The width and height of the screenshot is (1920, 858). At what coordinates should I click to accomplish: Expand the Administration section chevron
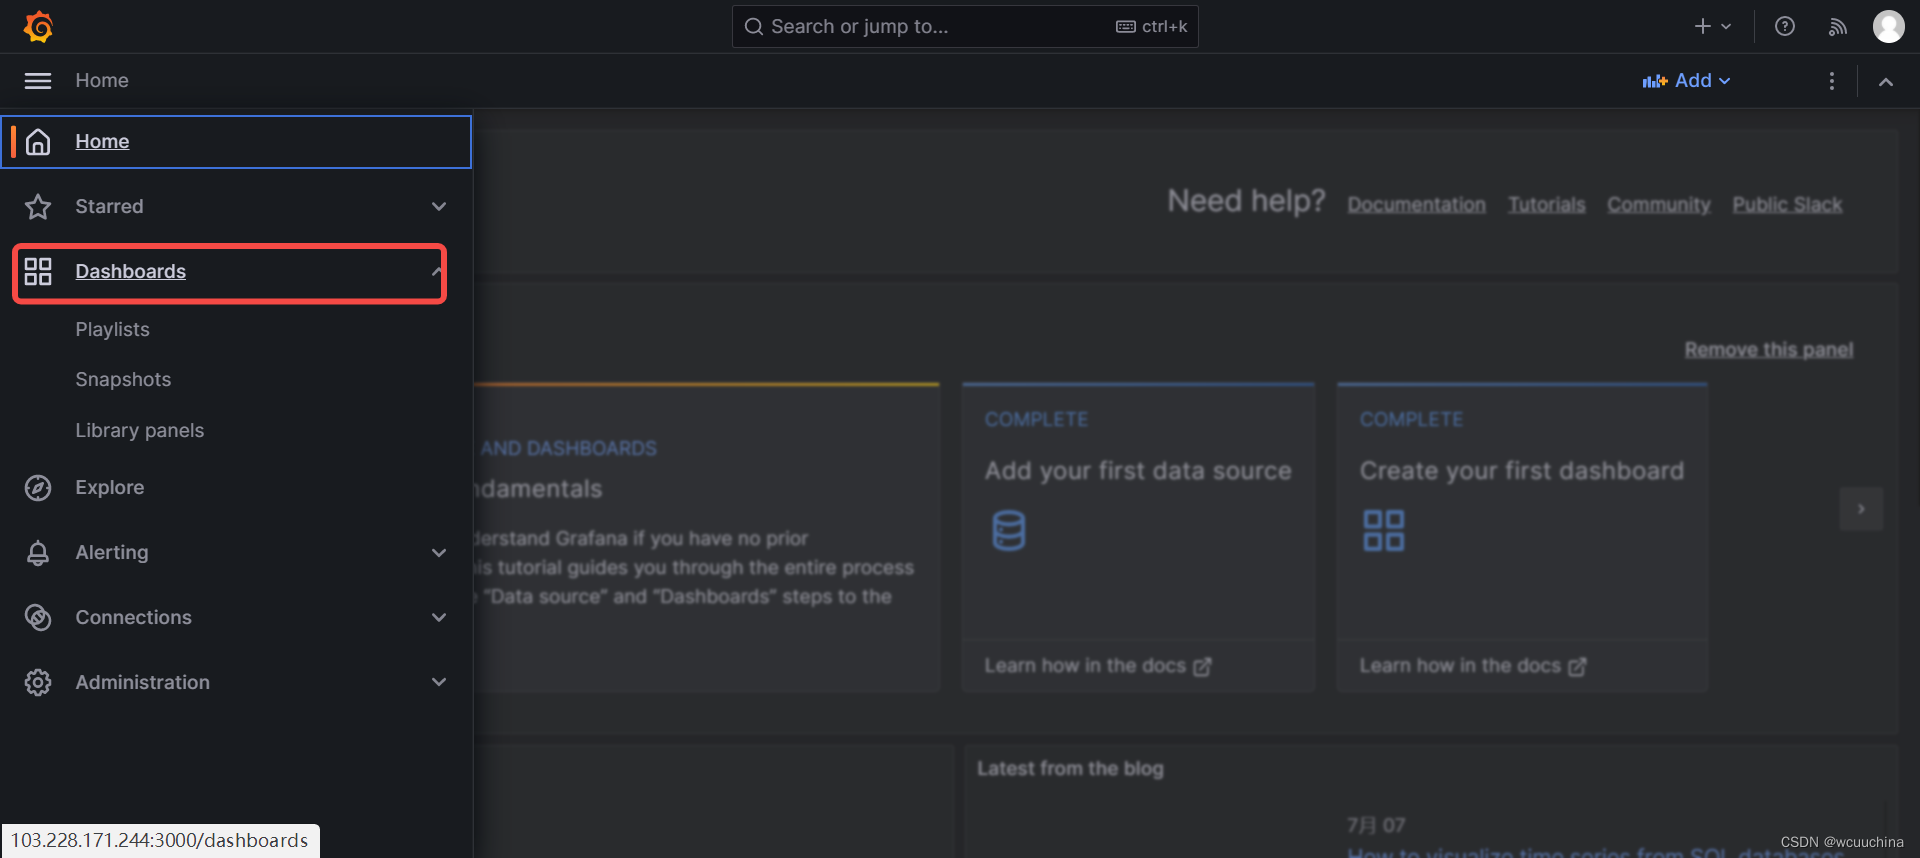pyautogui.click(x=439, y=683)
